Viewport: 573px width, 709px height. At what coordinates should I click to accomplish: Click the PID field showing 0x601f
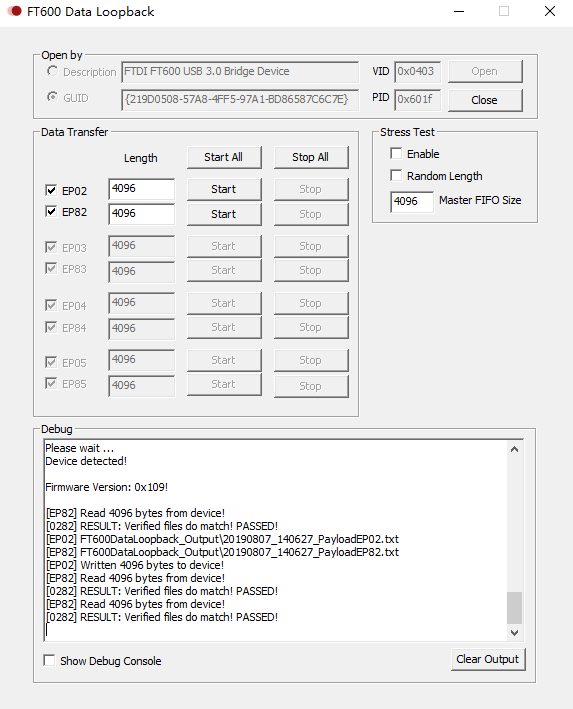pyautogui.click(x=417, y=99)
